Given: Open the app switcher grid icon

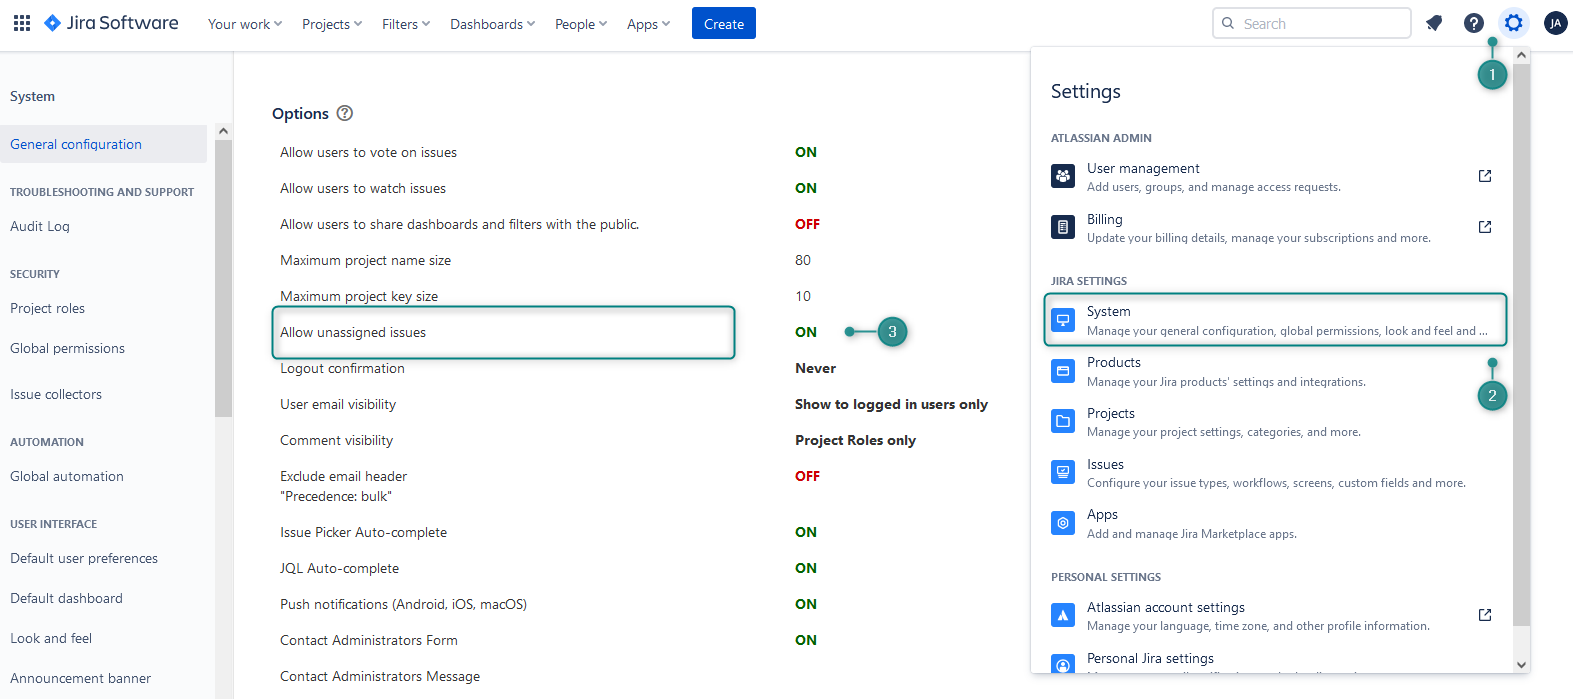Looking at the screenshot, I should point(22,23).
